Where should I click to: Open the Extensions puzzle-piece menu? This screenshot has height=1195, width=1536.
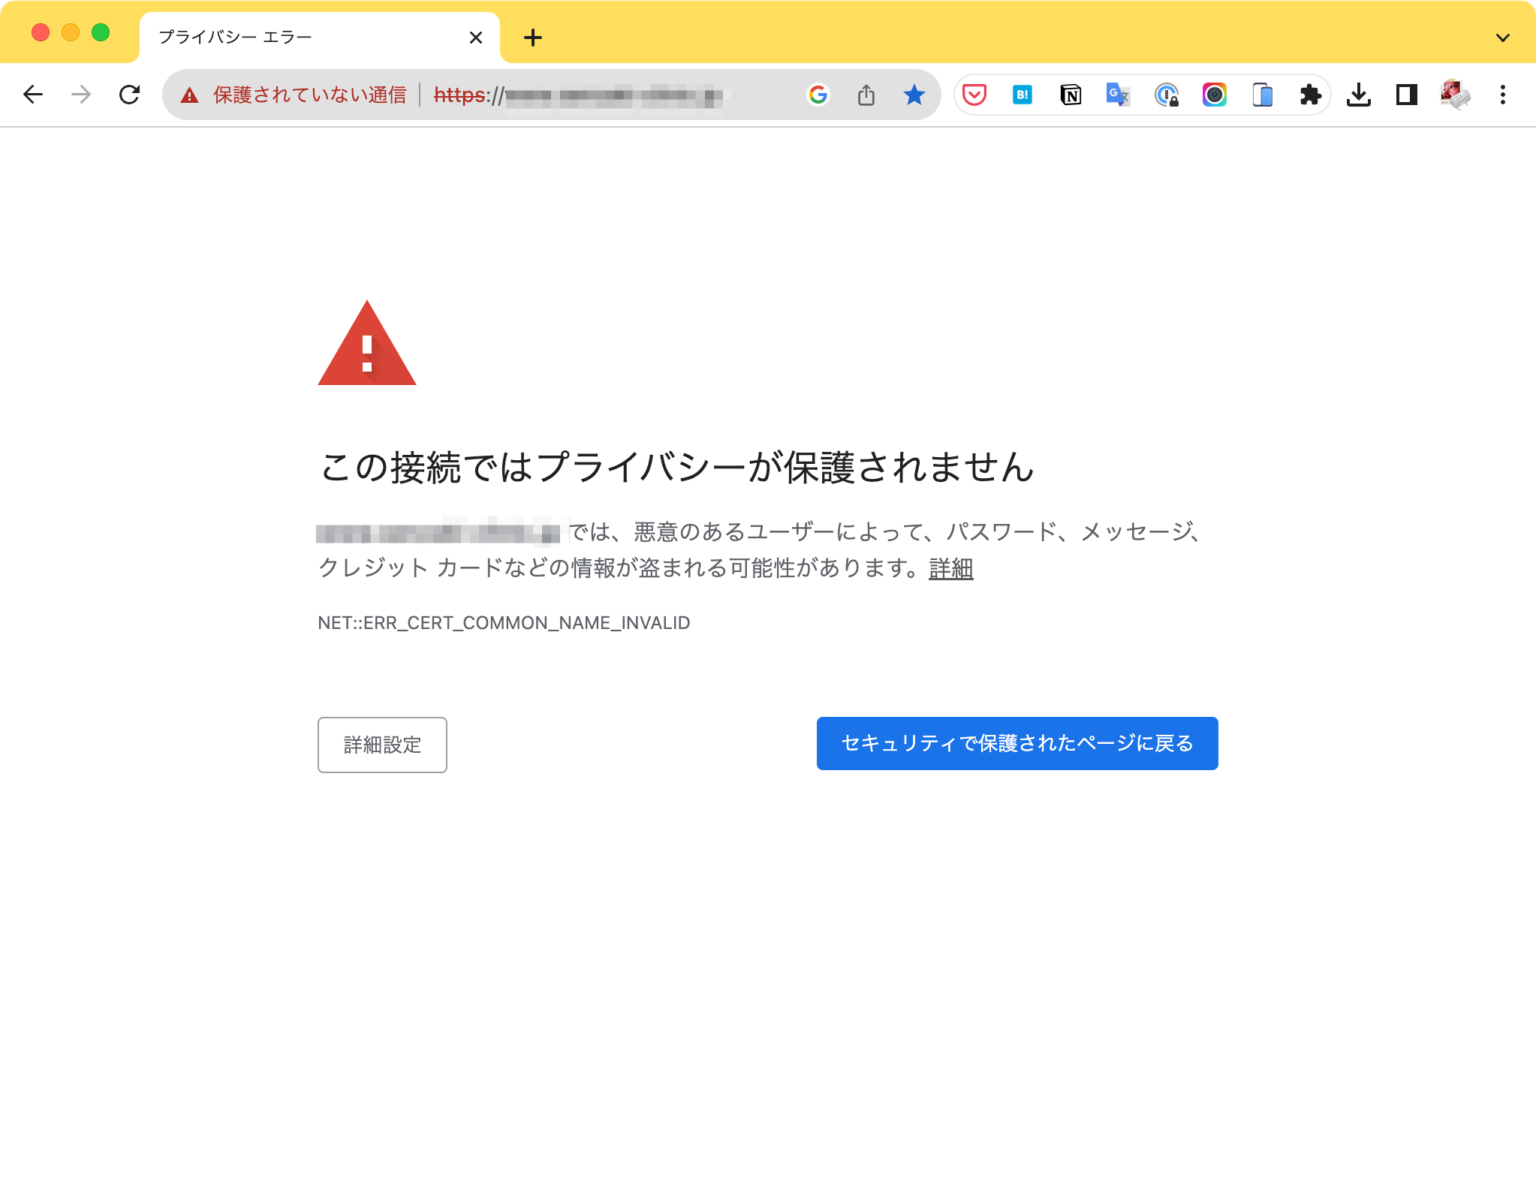click(x=1311, y=95)
